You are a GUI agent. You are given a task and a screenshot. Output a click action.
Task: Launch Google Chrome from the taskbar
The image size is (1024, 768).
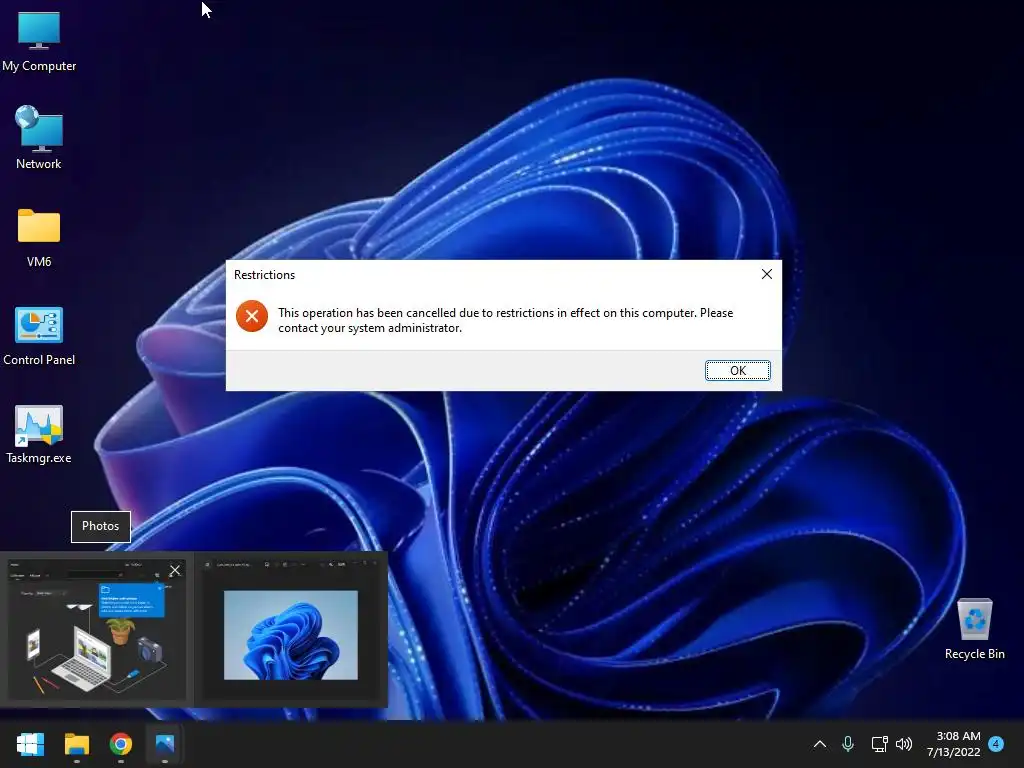click(x=121, y=744)
